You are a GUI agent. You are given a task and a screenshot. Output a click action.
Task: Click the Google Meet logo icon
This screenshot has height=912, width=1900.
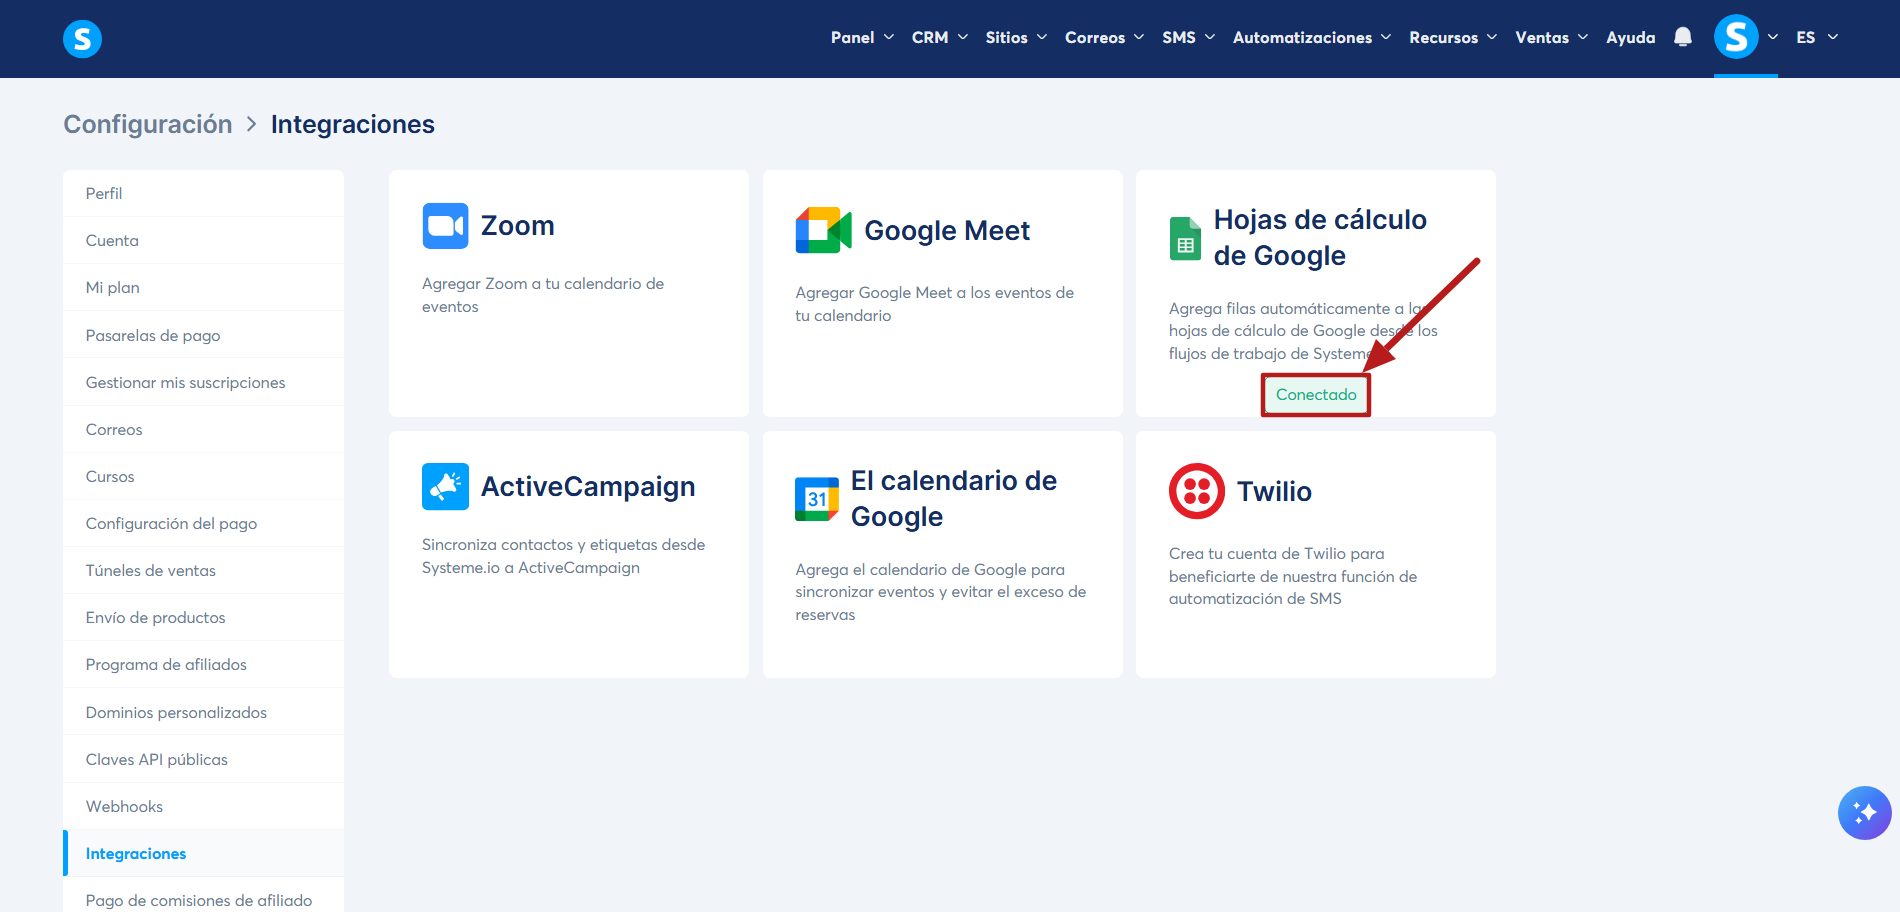click(823, 230)
